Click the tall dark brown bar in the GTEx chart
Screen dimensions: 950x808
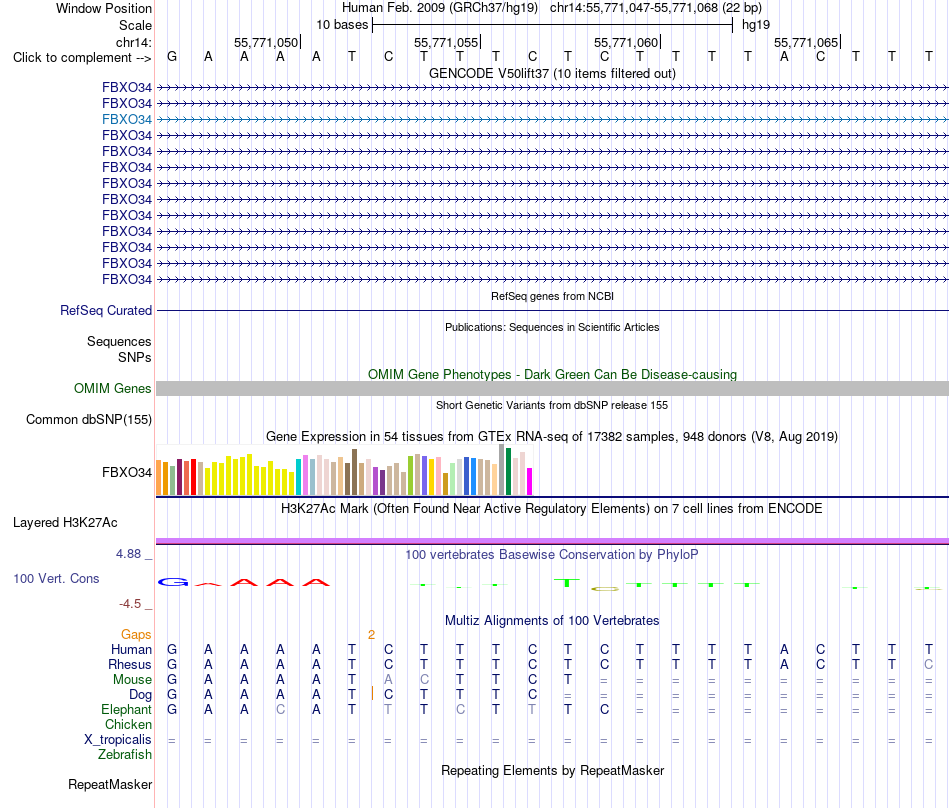pos(354,472)
